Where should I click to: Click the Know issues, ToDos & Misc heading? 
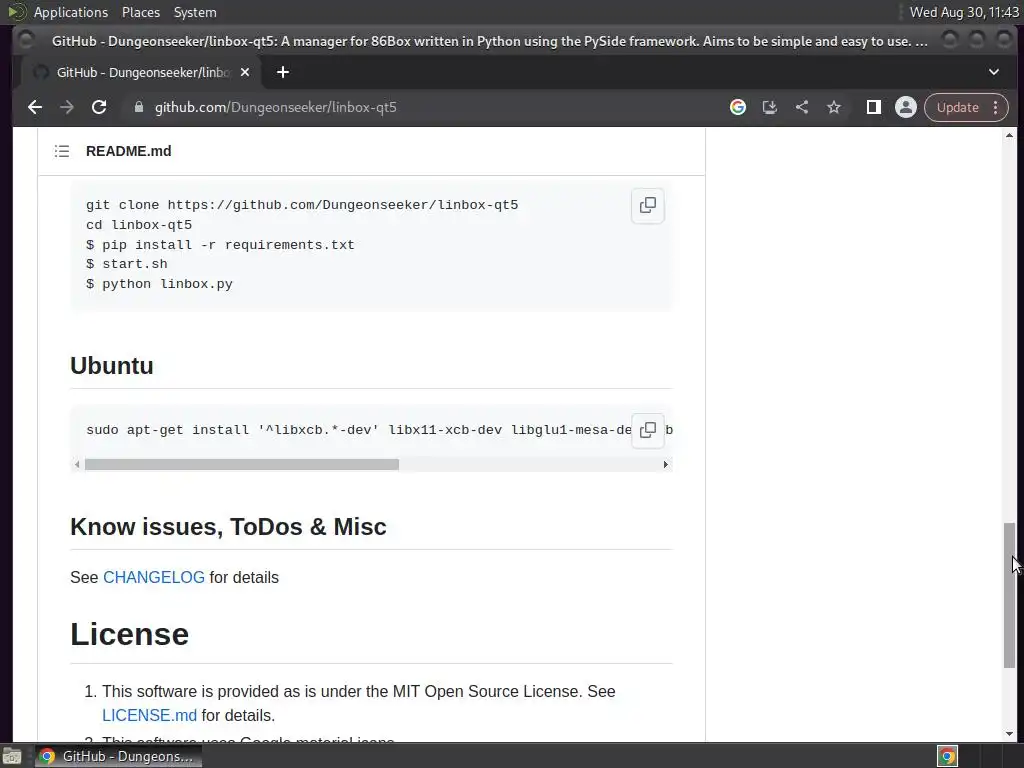(x=228, y=527)
